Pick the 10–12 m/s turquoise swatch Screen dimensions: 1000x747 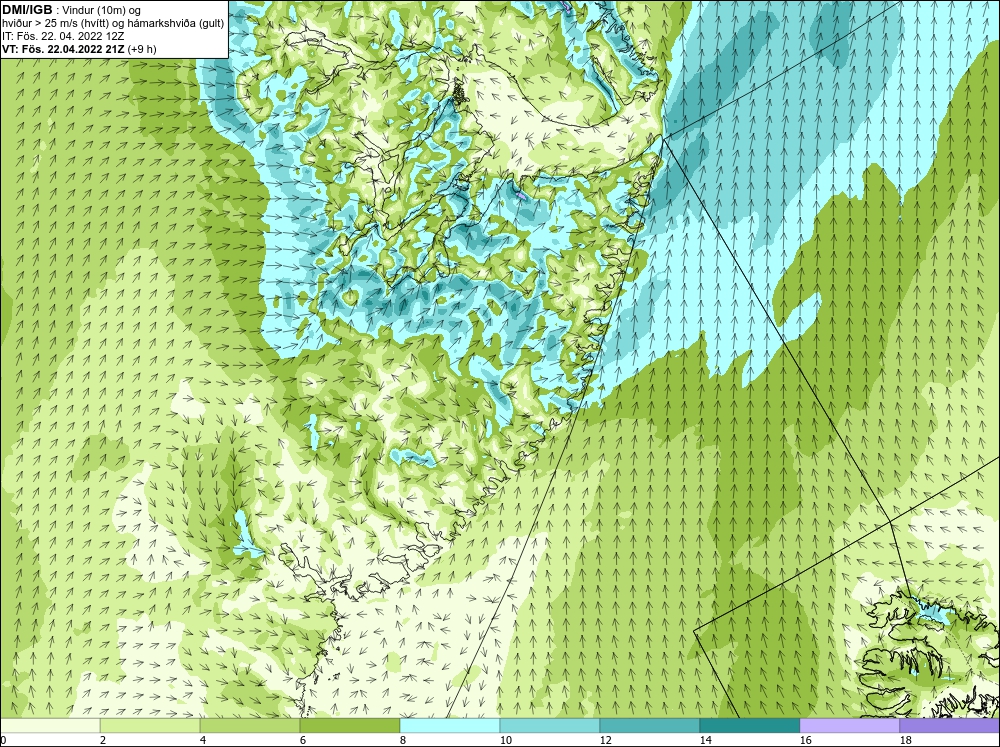click(550, 725)
